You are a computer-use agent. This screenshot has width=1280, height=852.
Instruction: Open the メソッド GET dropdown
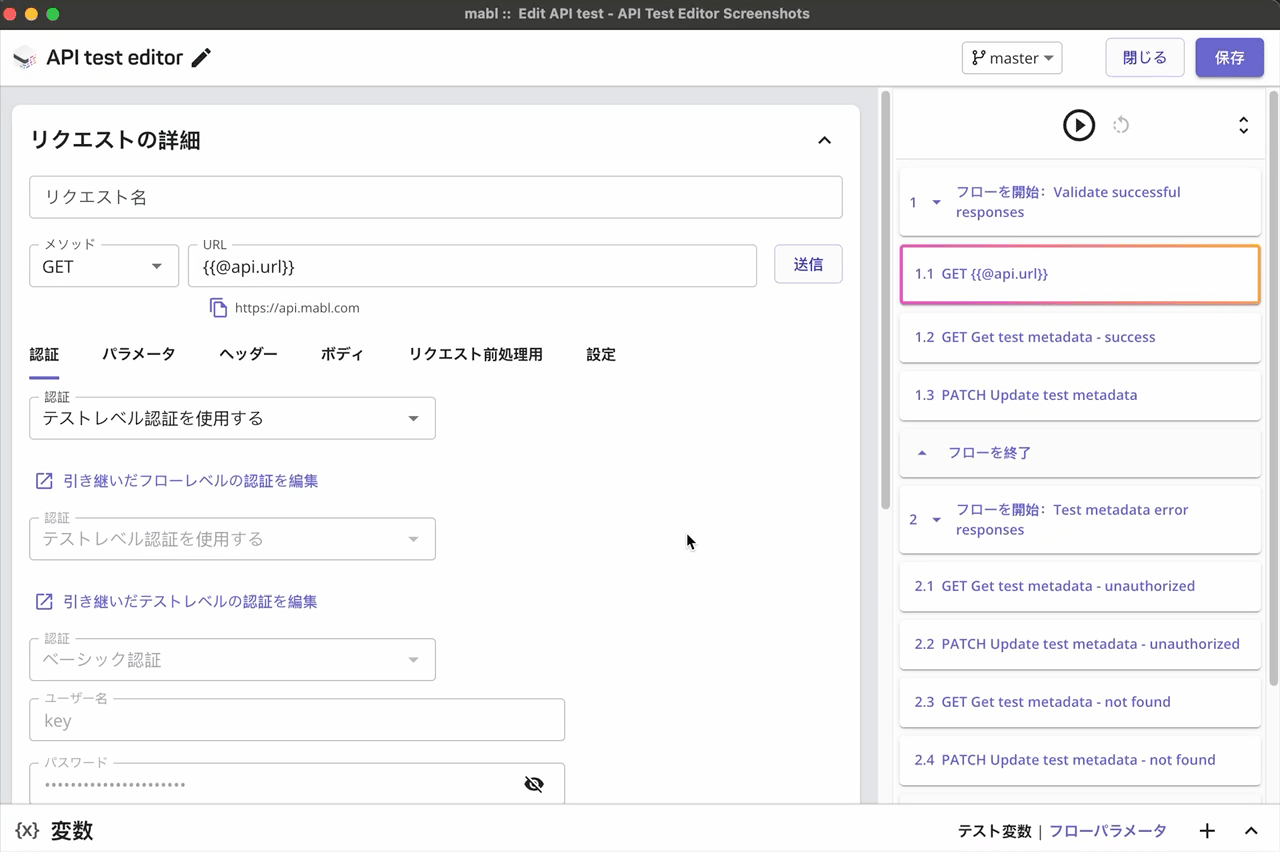(x=104, y=266)
